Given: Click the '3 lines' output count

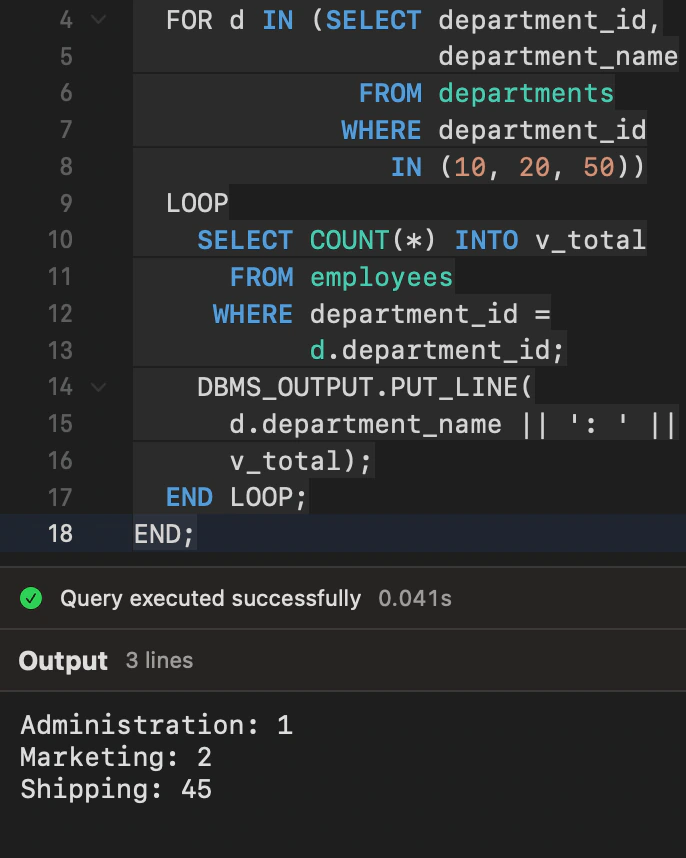Looking at the screenshot, I should 159,660.
